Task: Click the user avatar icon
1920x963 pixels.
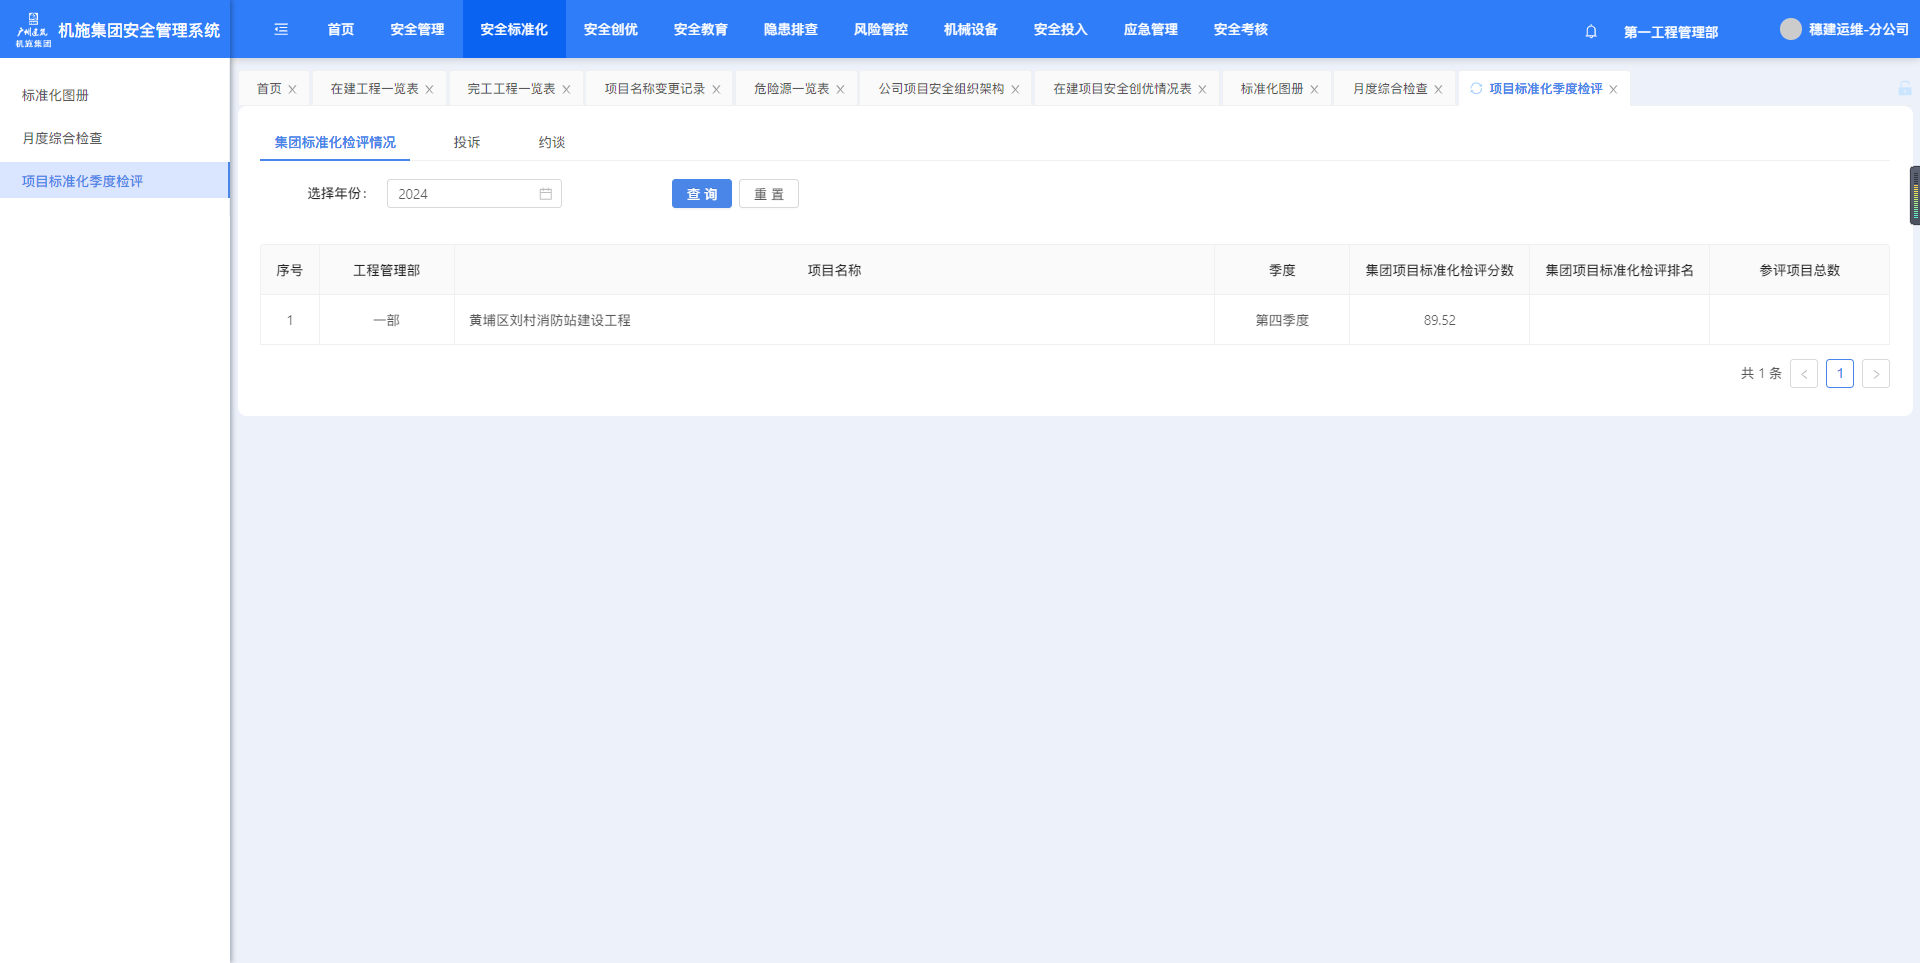Action: tap(1790, 30)
